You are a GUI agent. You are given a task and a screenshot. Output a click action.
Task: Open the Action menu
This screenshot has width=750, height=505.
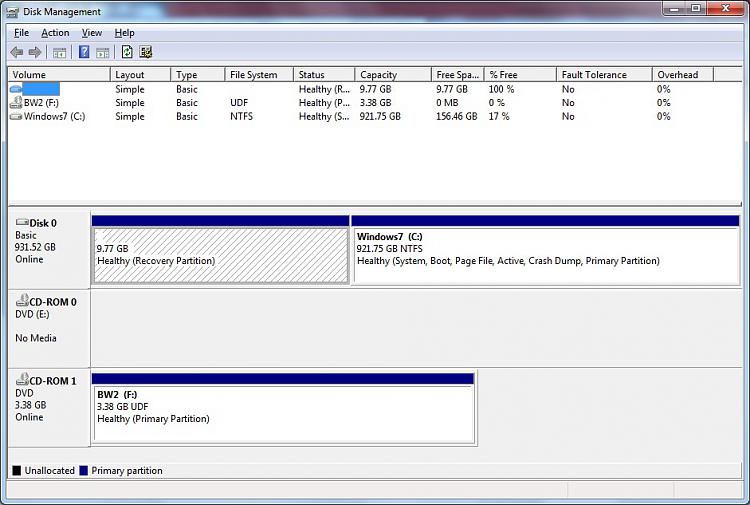(x=55, y=33)
